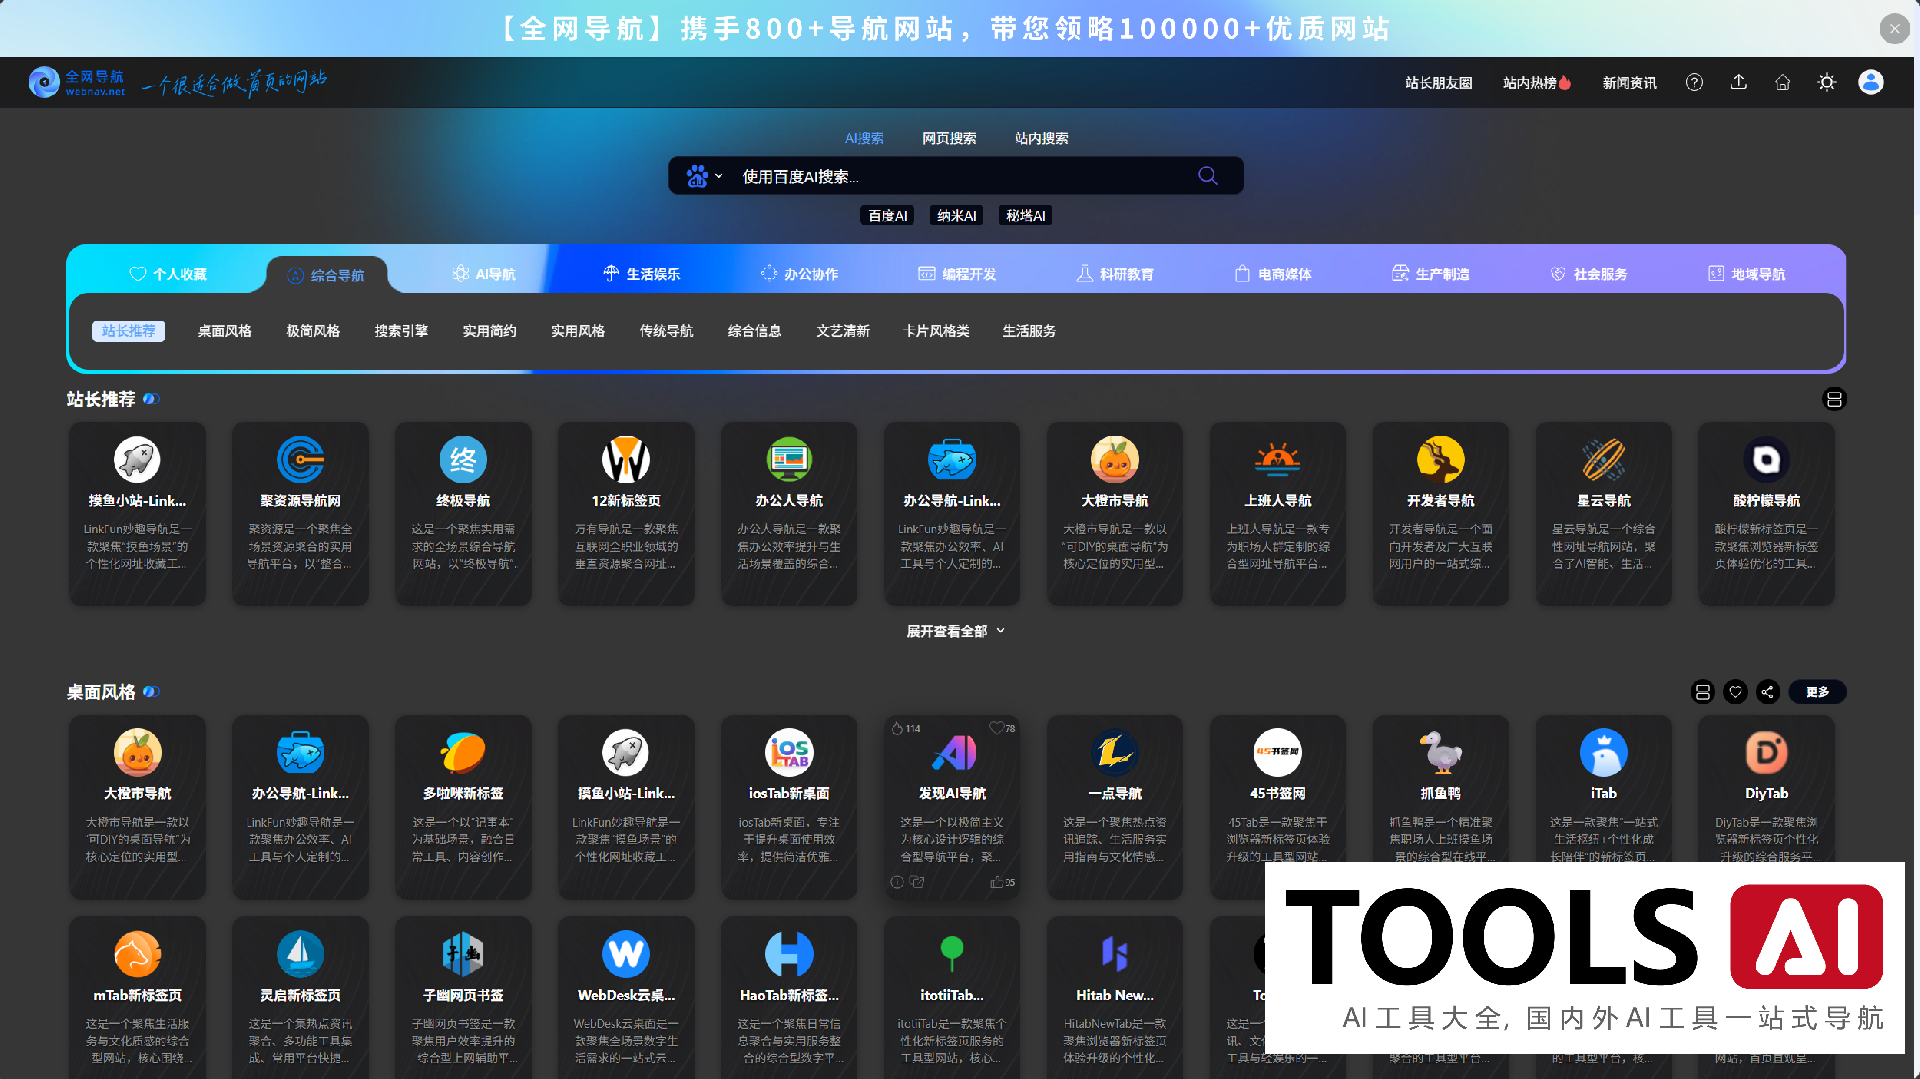Open the Baidu search engine selector dropdown
Screen dimensions: 1920x1079
click(x=703, y=175)
